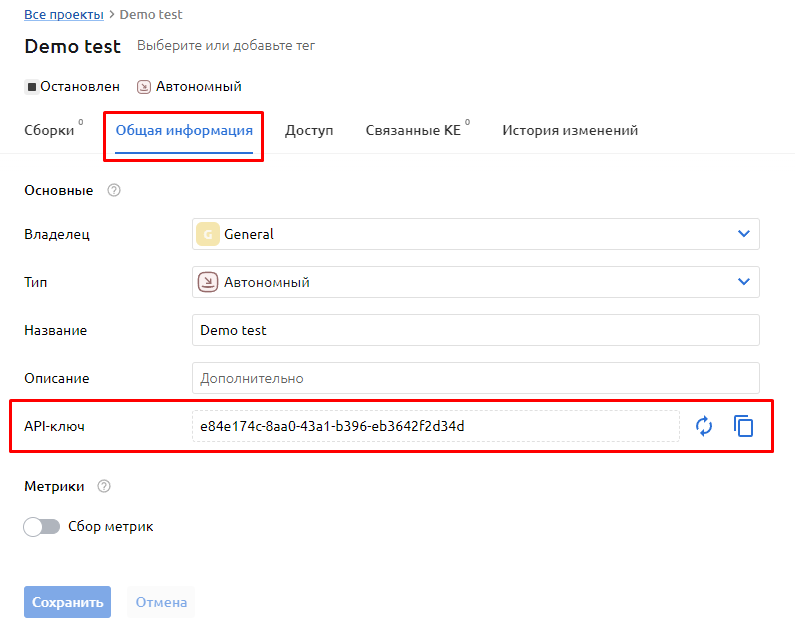
Task: Click help icon next to Метрики
Action: [x=104, y=486]
